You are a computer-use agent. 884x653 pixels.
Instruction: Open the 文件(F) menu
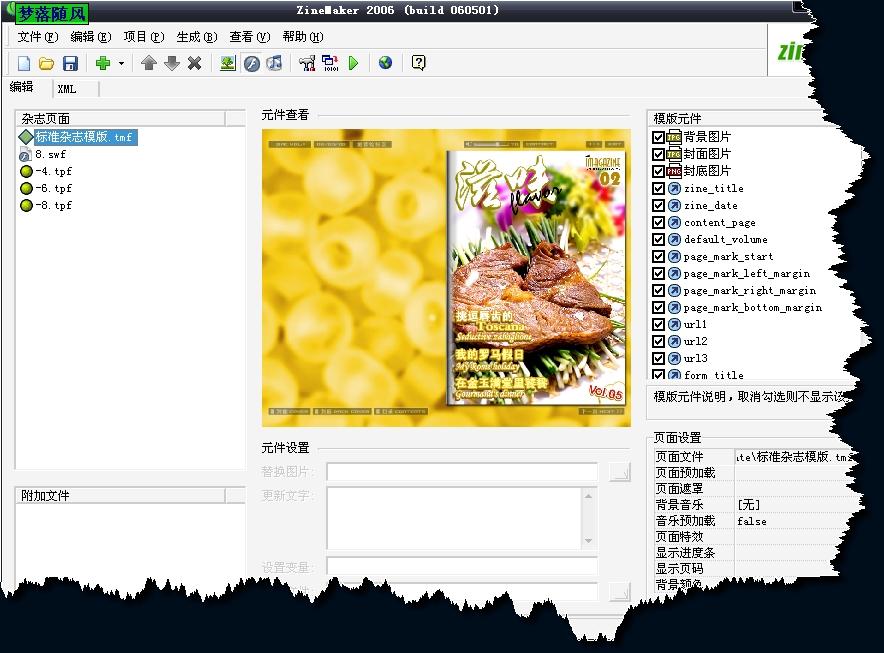coord(38,37)
